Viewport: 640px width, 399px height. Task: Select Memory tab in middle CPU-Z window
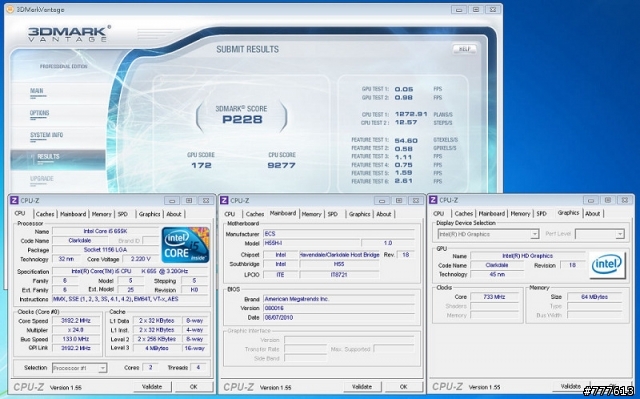coord(311,214)
